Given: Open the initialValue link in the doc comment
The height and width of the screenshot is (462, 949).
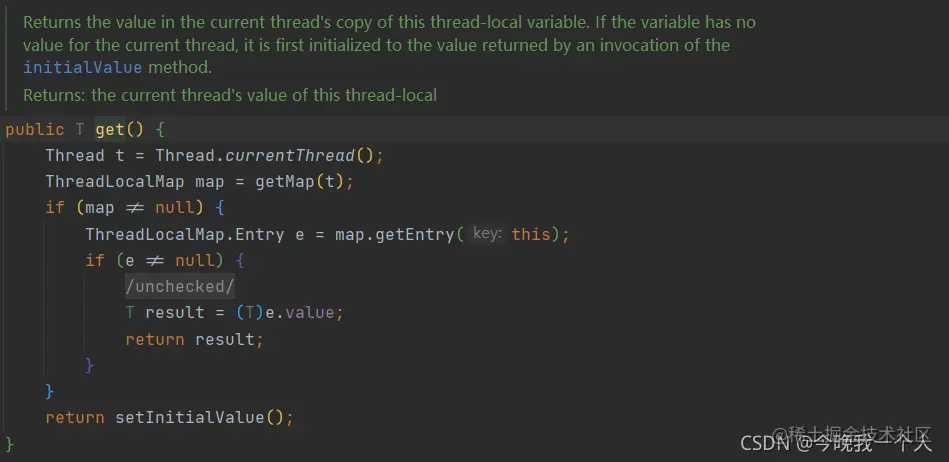Looking at the screenshot, I should pos(82,67).
